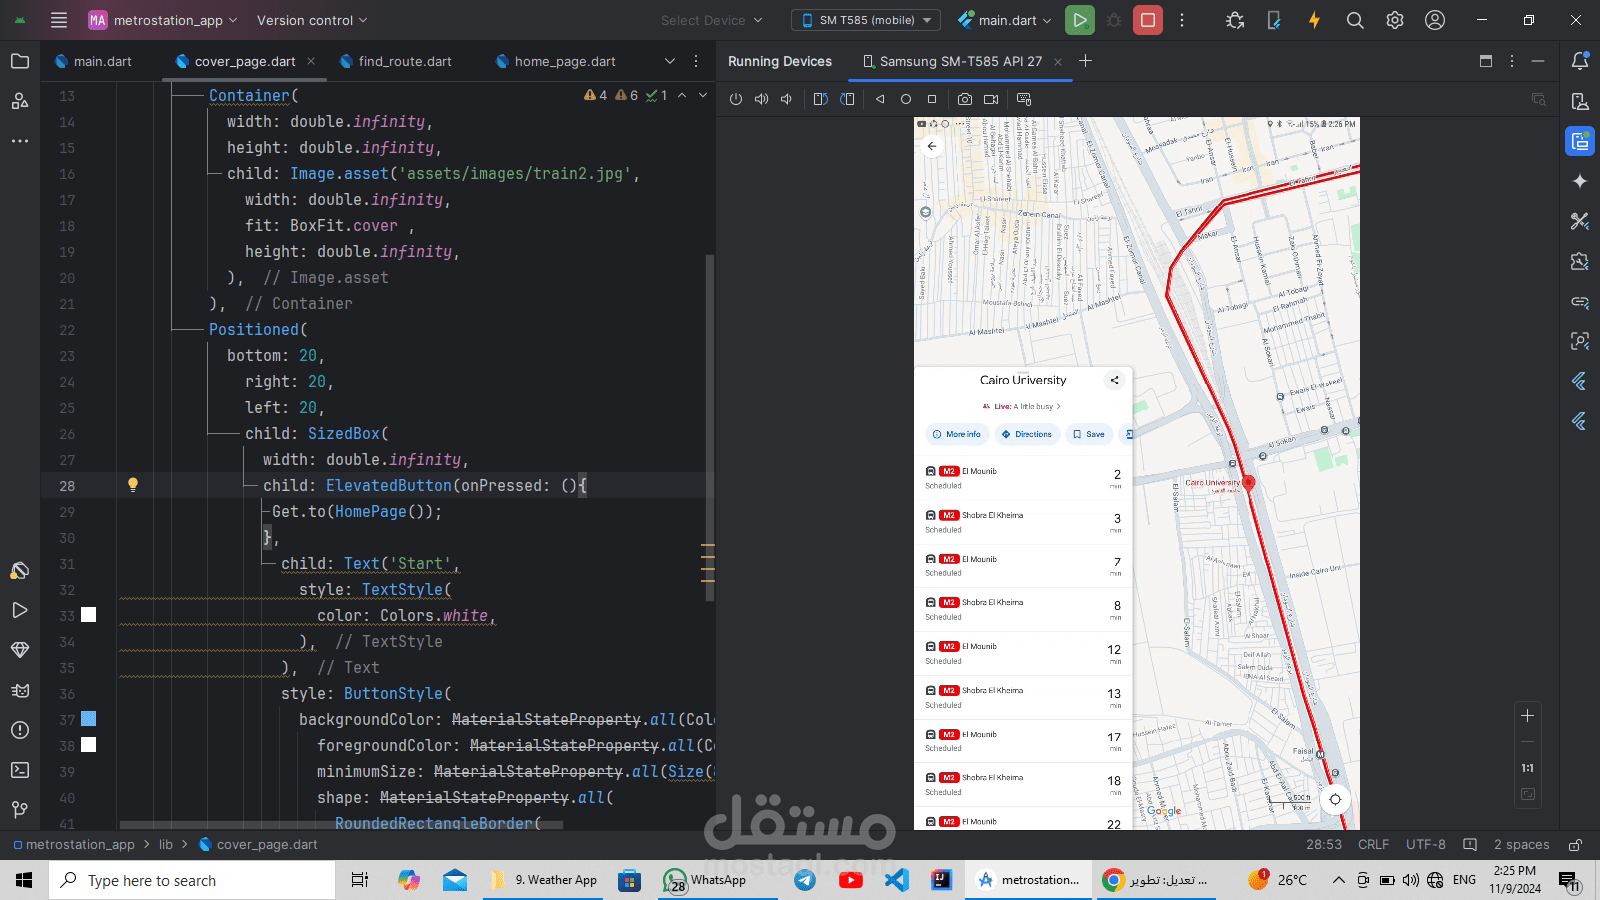Open the user account icon
This screenshot has height=900, width=1600.
pos(1435,20)
